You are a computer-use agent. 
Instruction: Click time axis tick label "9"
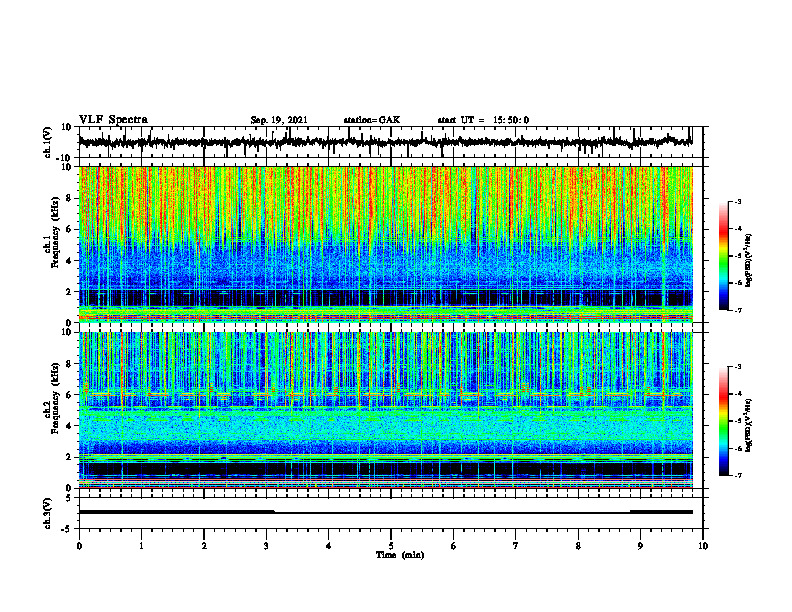pyautogui.click(x=640, y=546)
